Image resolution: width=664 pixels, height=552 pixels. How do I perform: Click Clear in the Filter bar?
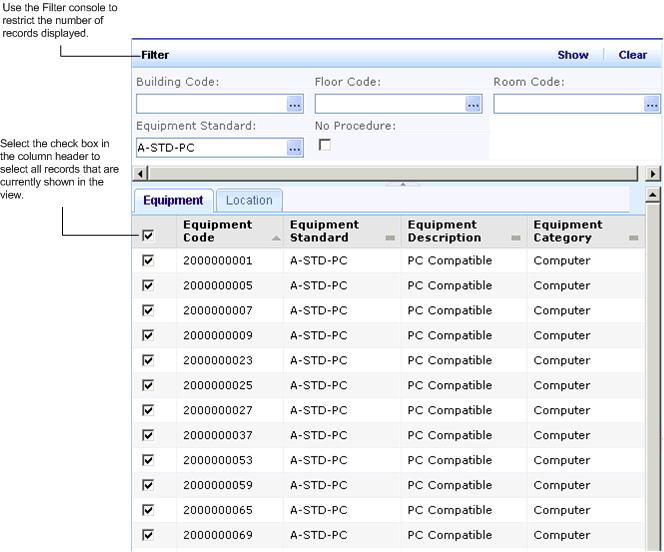click(633, 55)
